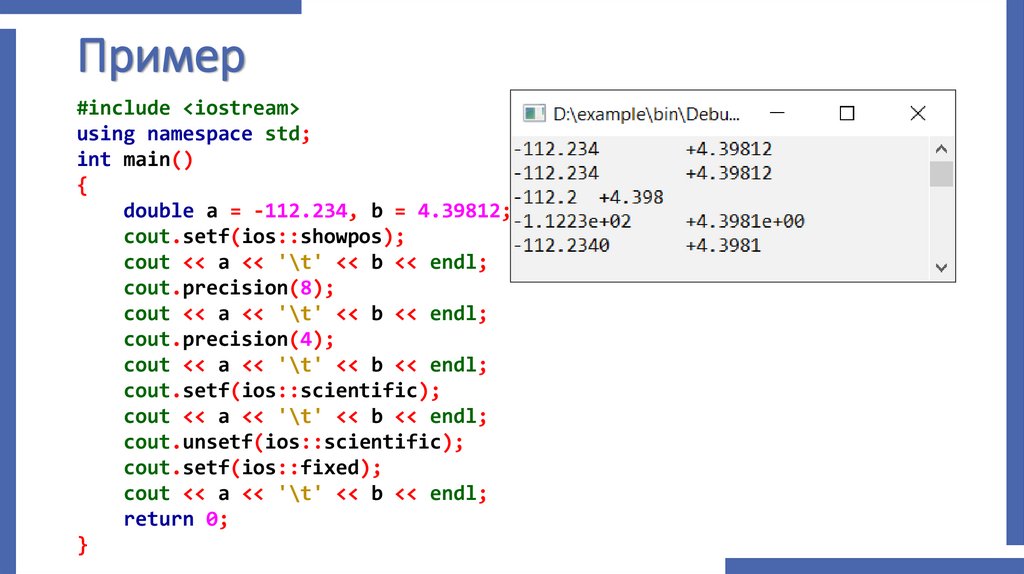Click output value -112.2 in console
Image resolution: width=1024 pixels, height=574 pixels.
(x=545, y=197)
